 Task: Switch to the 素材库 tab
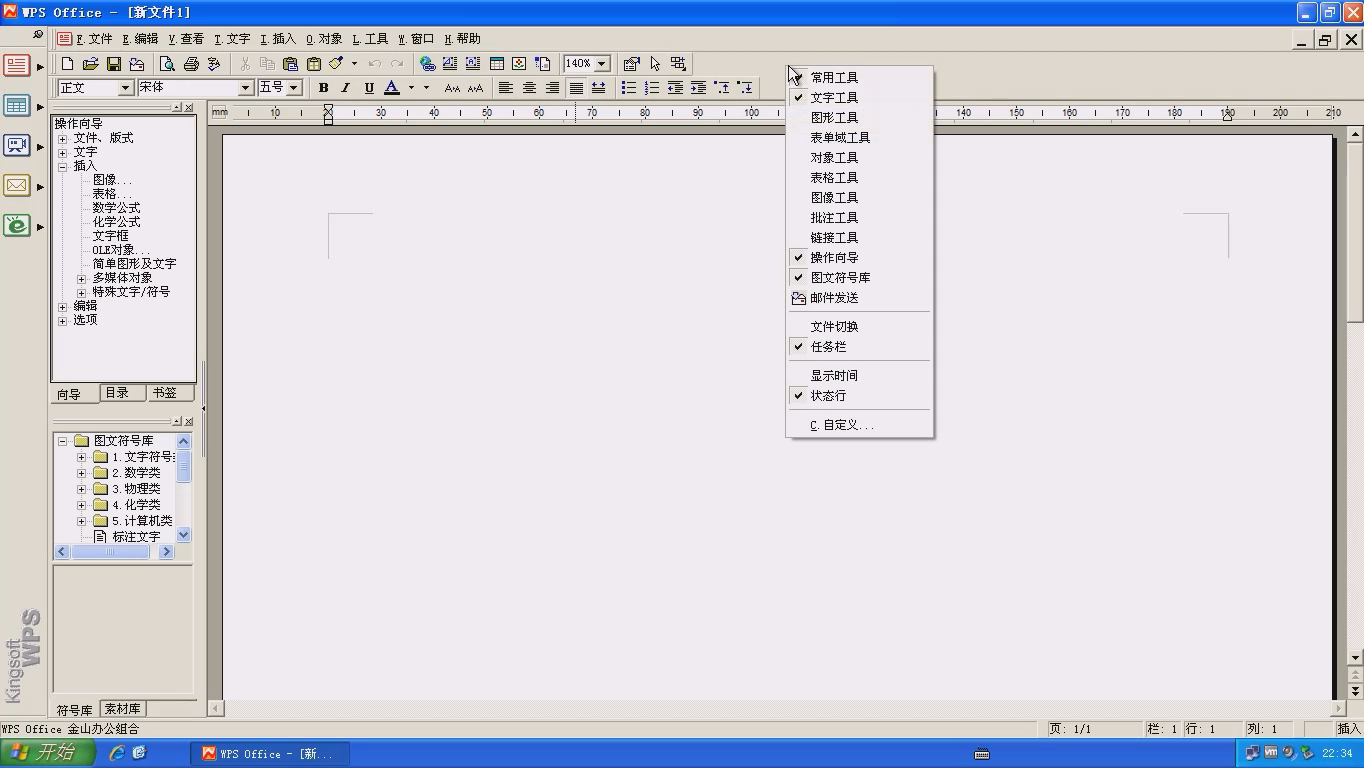click(122, 709)
